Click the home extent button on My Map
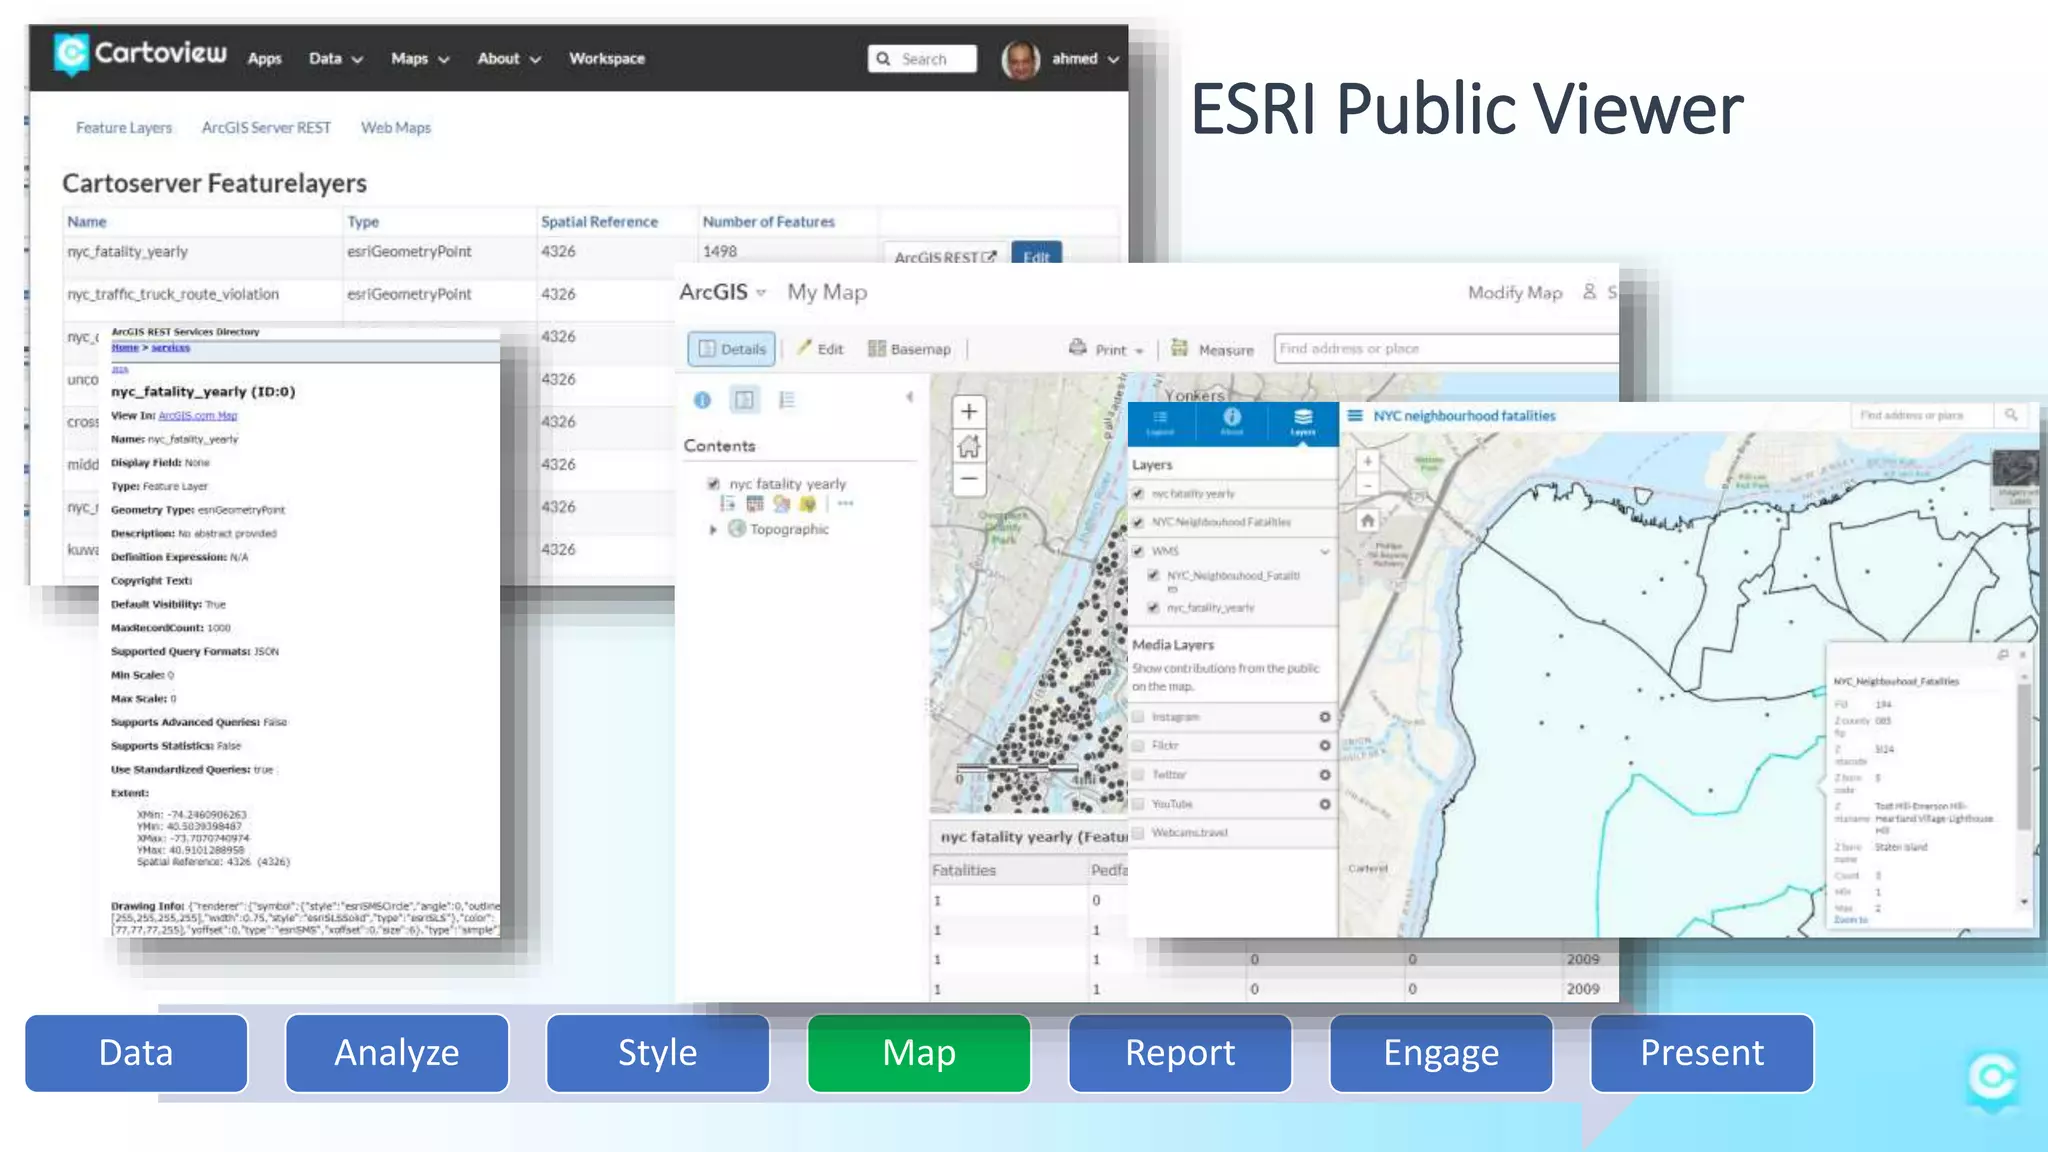This screenshot has height=1152, width=2048. (968, 446)
